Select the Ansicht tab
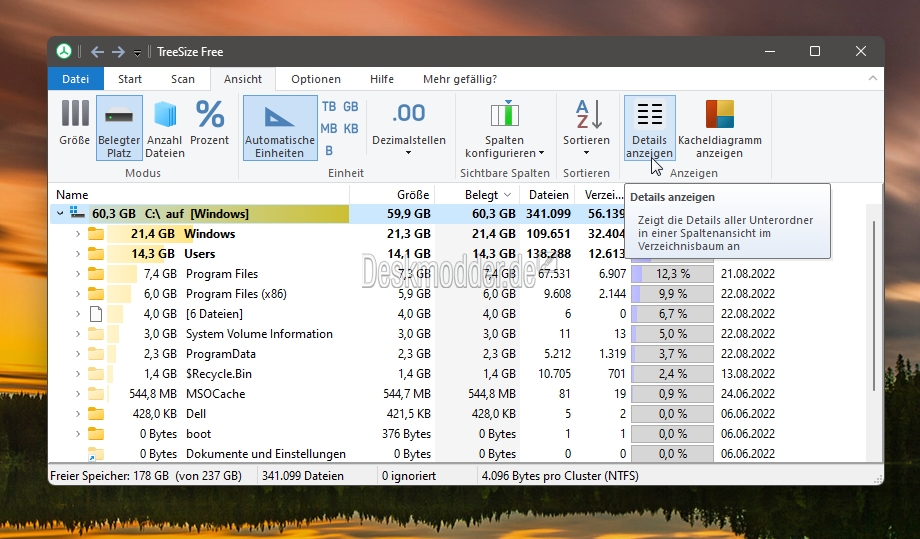920x539 pixels. click(243, 79)
